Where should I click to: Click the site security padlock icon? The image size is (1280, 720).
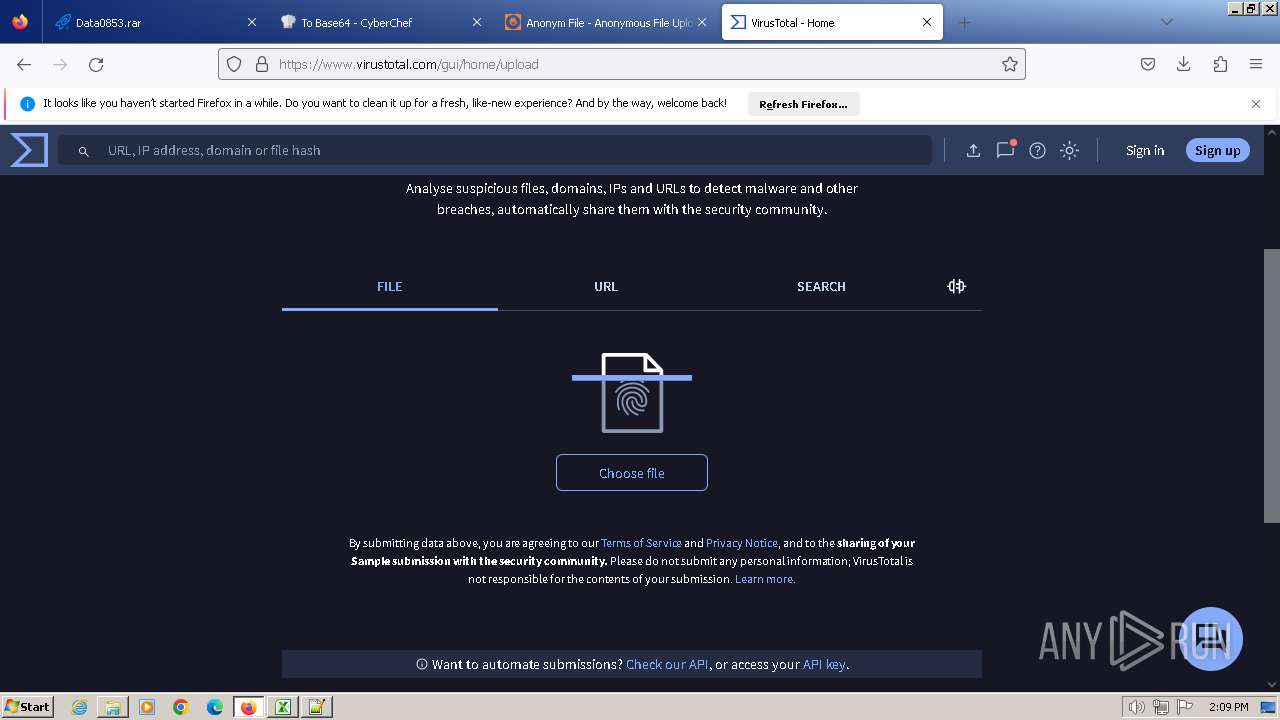point(262,64)
